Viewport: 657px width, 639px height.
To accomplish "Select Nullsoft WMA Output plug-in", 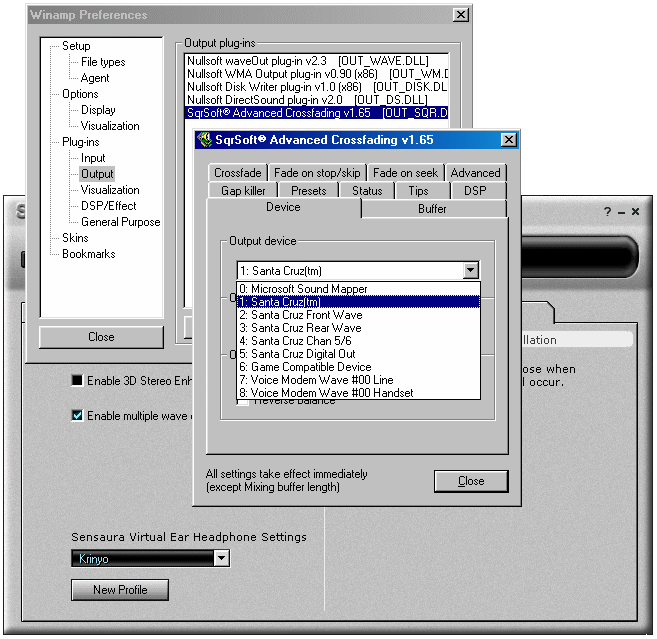I will pyautogui.click(x=316, y=74).
